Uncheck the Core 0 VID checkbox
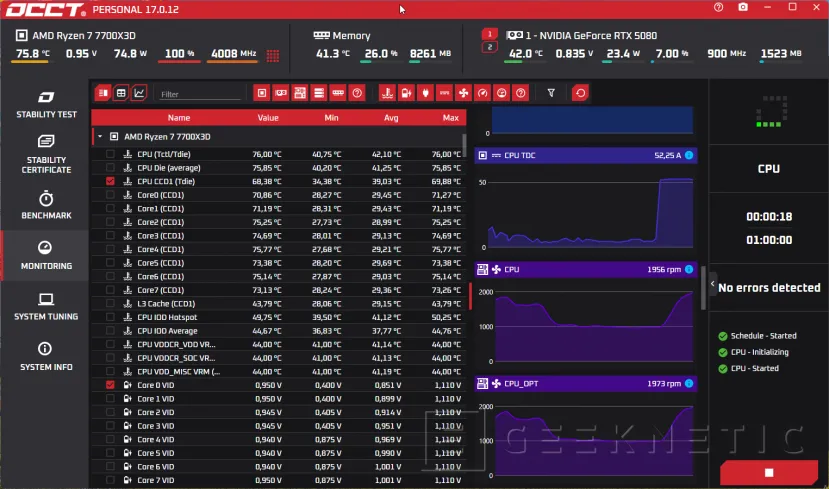 pyautogui.click(x=110, y=384)
